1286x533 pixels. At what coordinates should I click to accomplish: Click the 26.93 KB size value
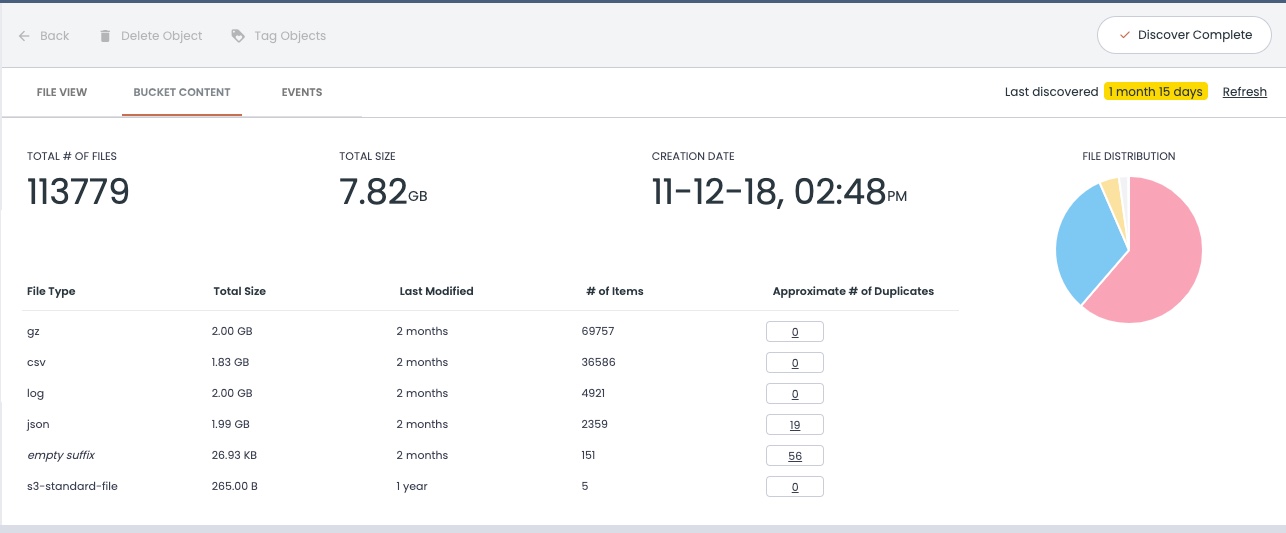[234, 455]
